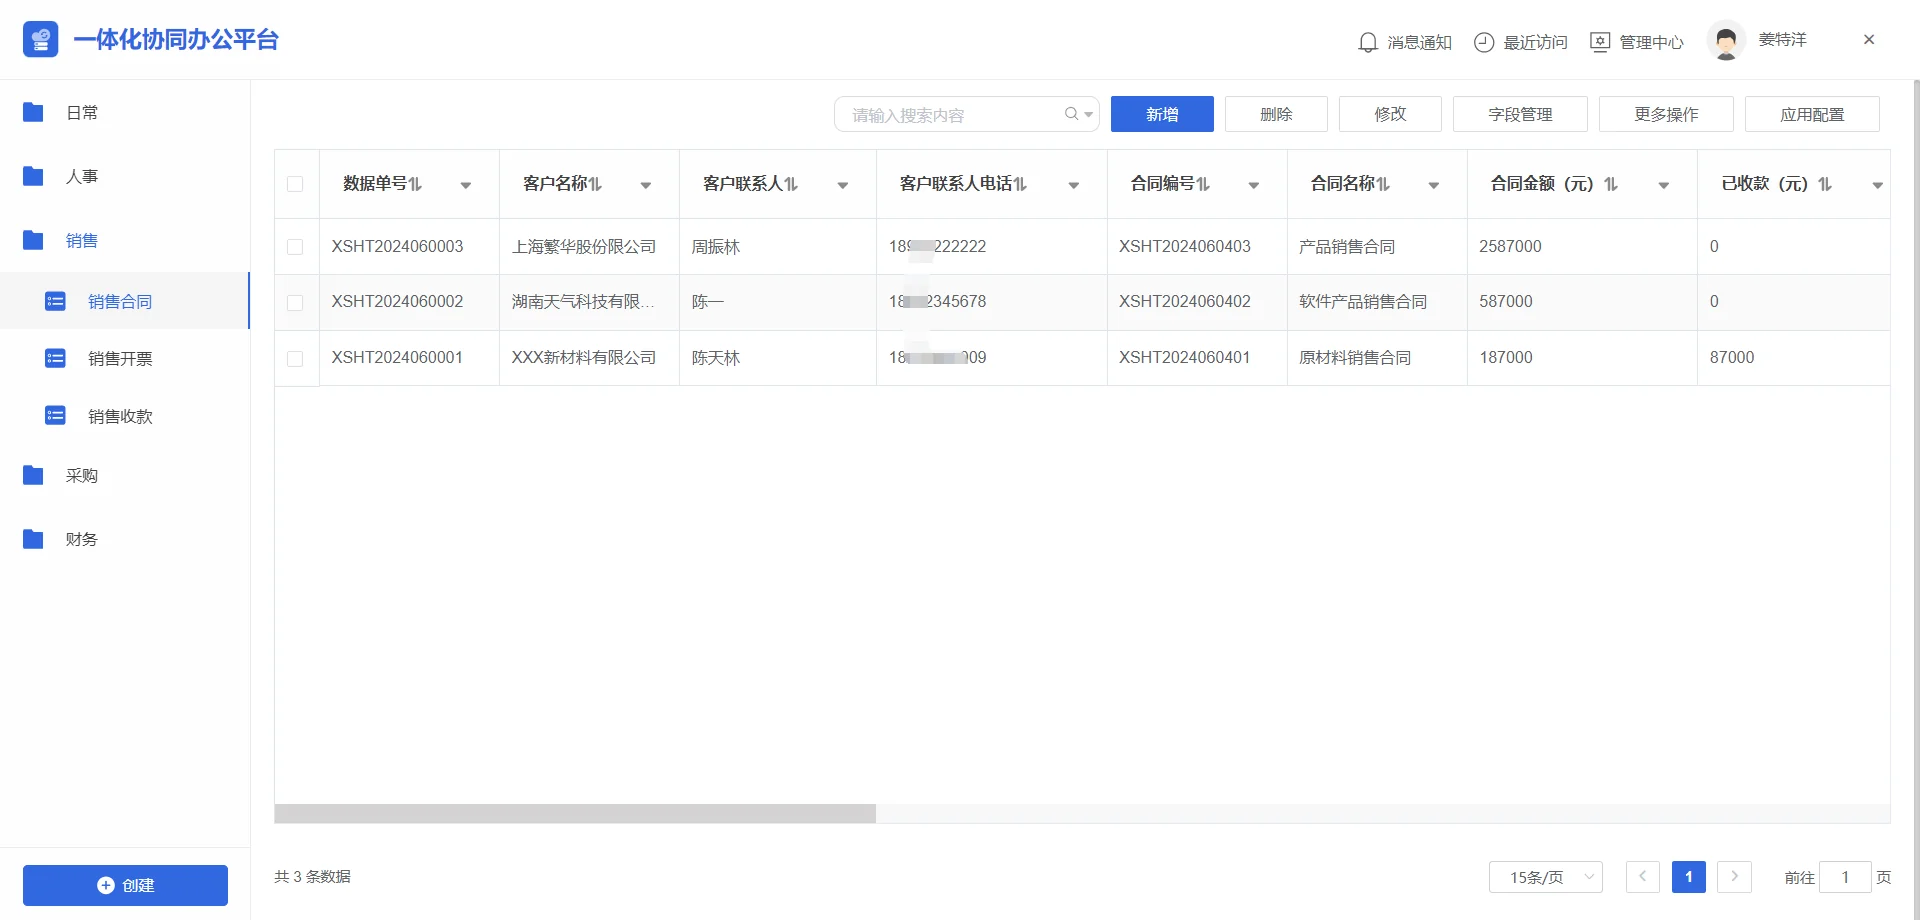Click the 删除 button

point(1276,114)
